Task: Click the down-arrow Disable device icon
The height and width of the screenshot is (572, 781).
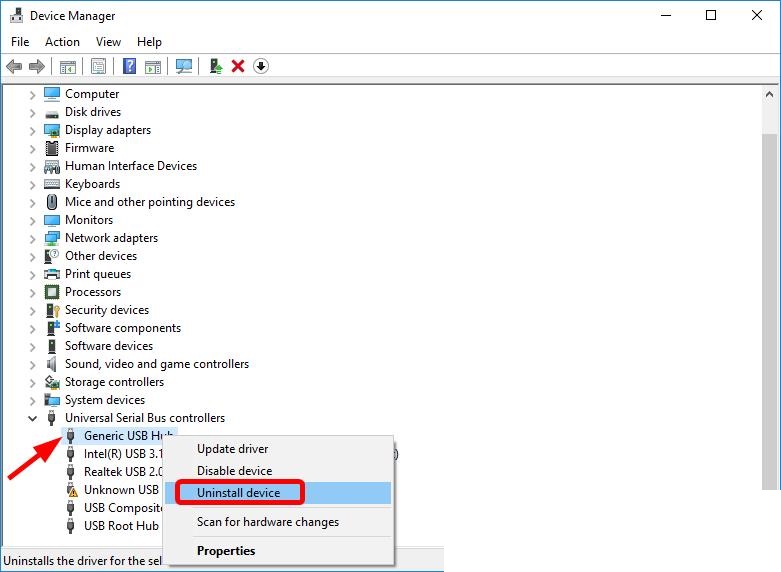Action: click(261, 66)
